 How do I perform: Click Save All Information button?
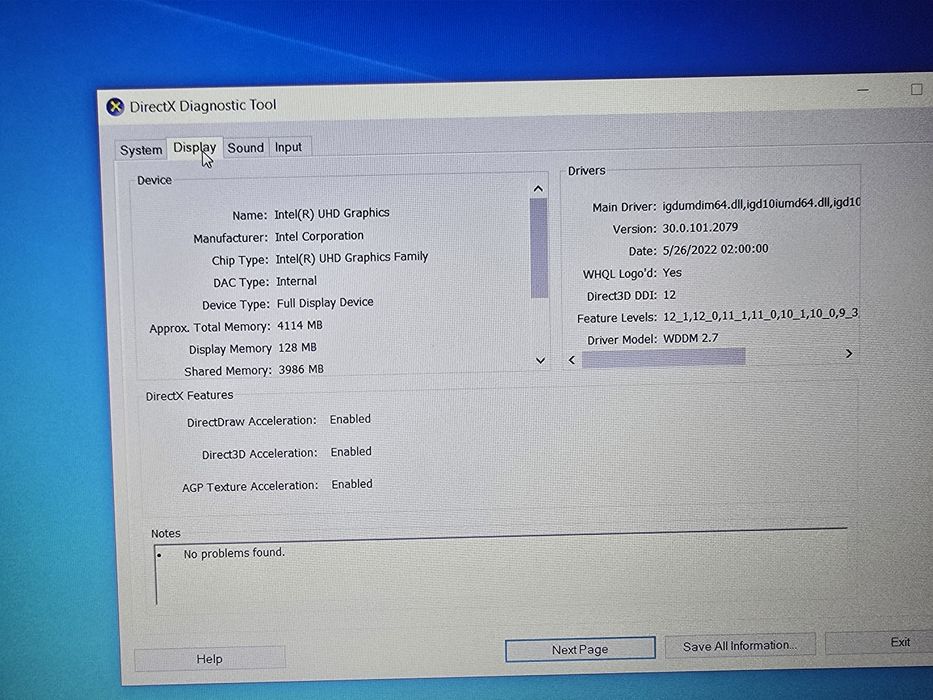739,646
